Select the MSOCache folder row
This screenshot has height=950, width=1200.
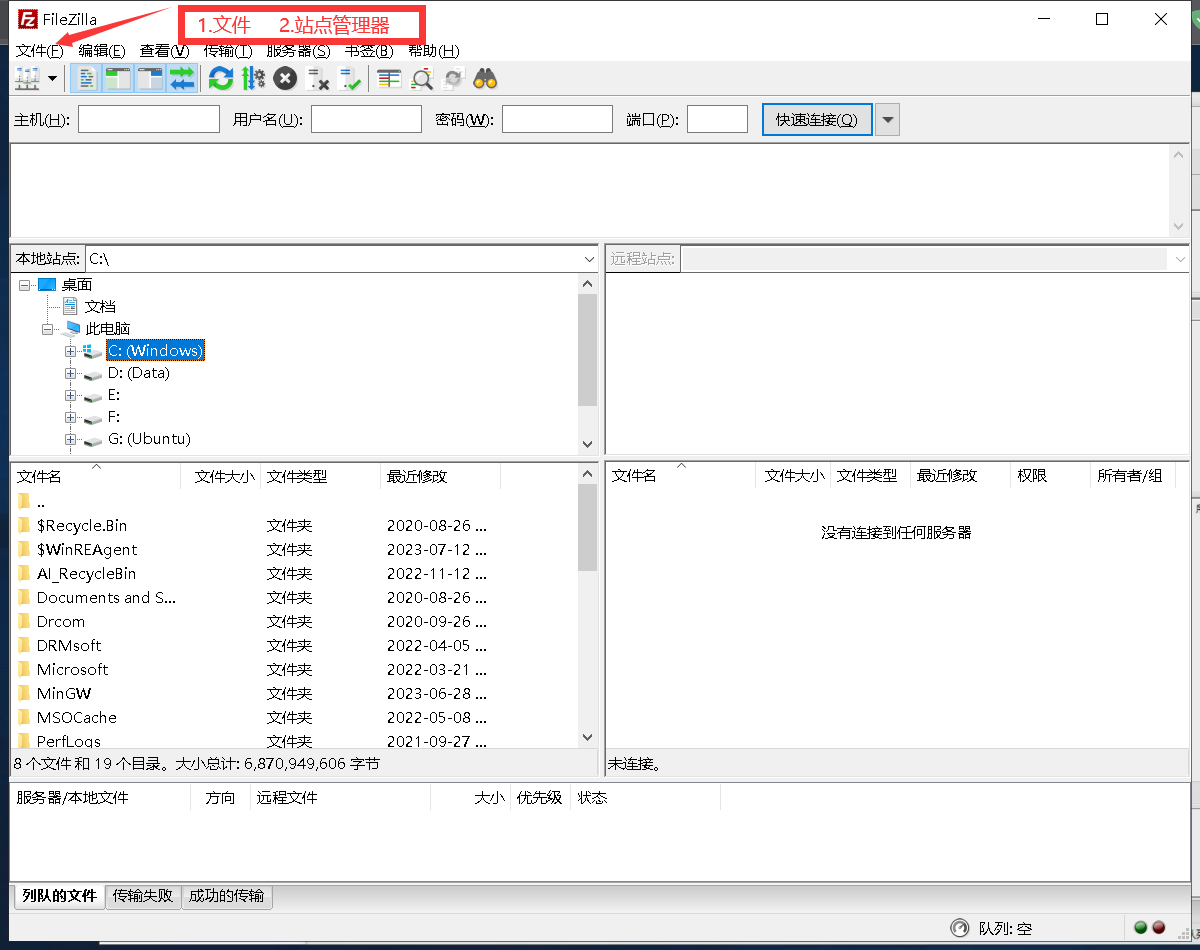pyautogui.click(x=295, y=717)
